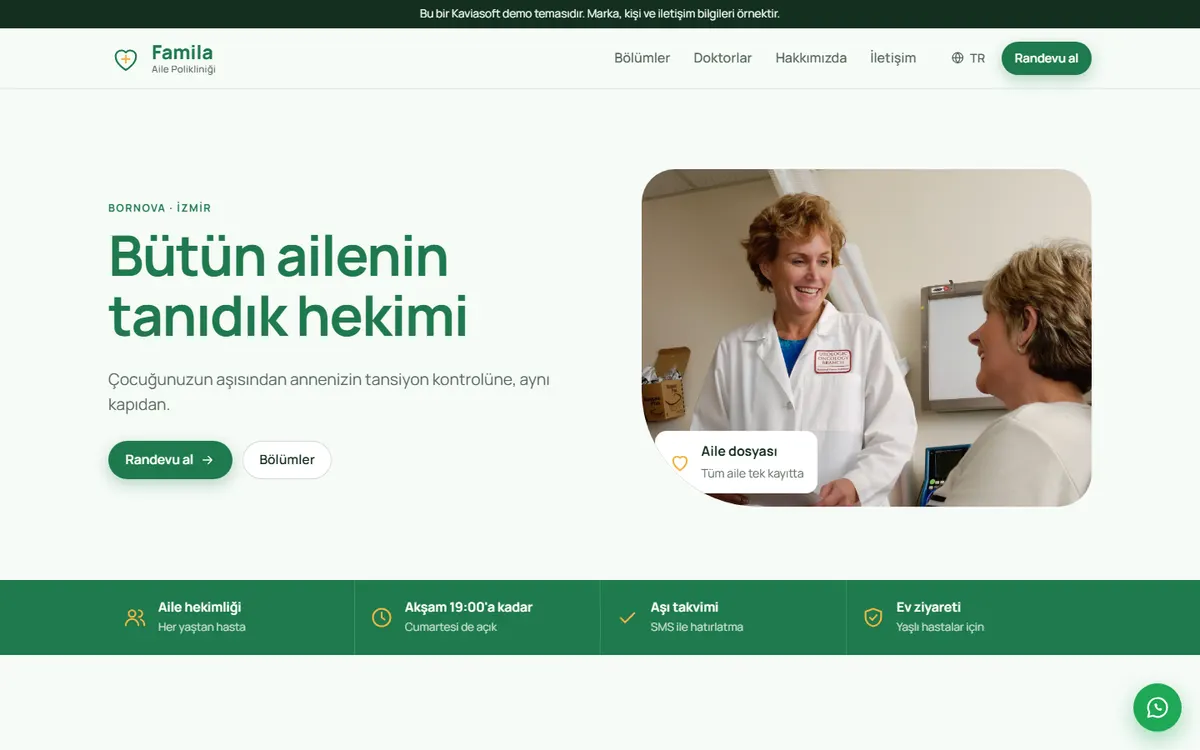Image resolution: width=1200 pixels, height=750 pixels.
Task: Click the heart icon on Aile dosyası card
Action: coord(680,463)
